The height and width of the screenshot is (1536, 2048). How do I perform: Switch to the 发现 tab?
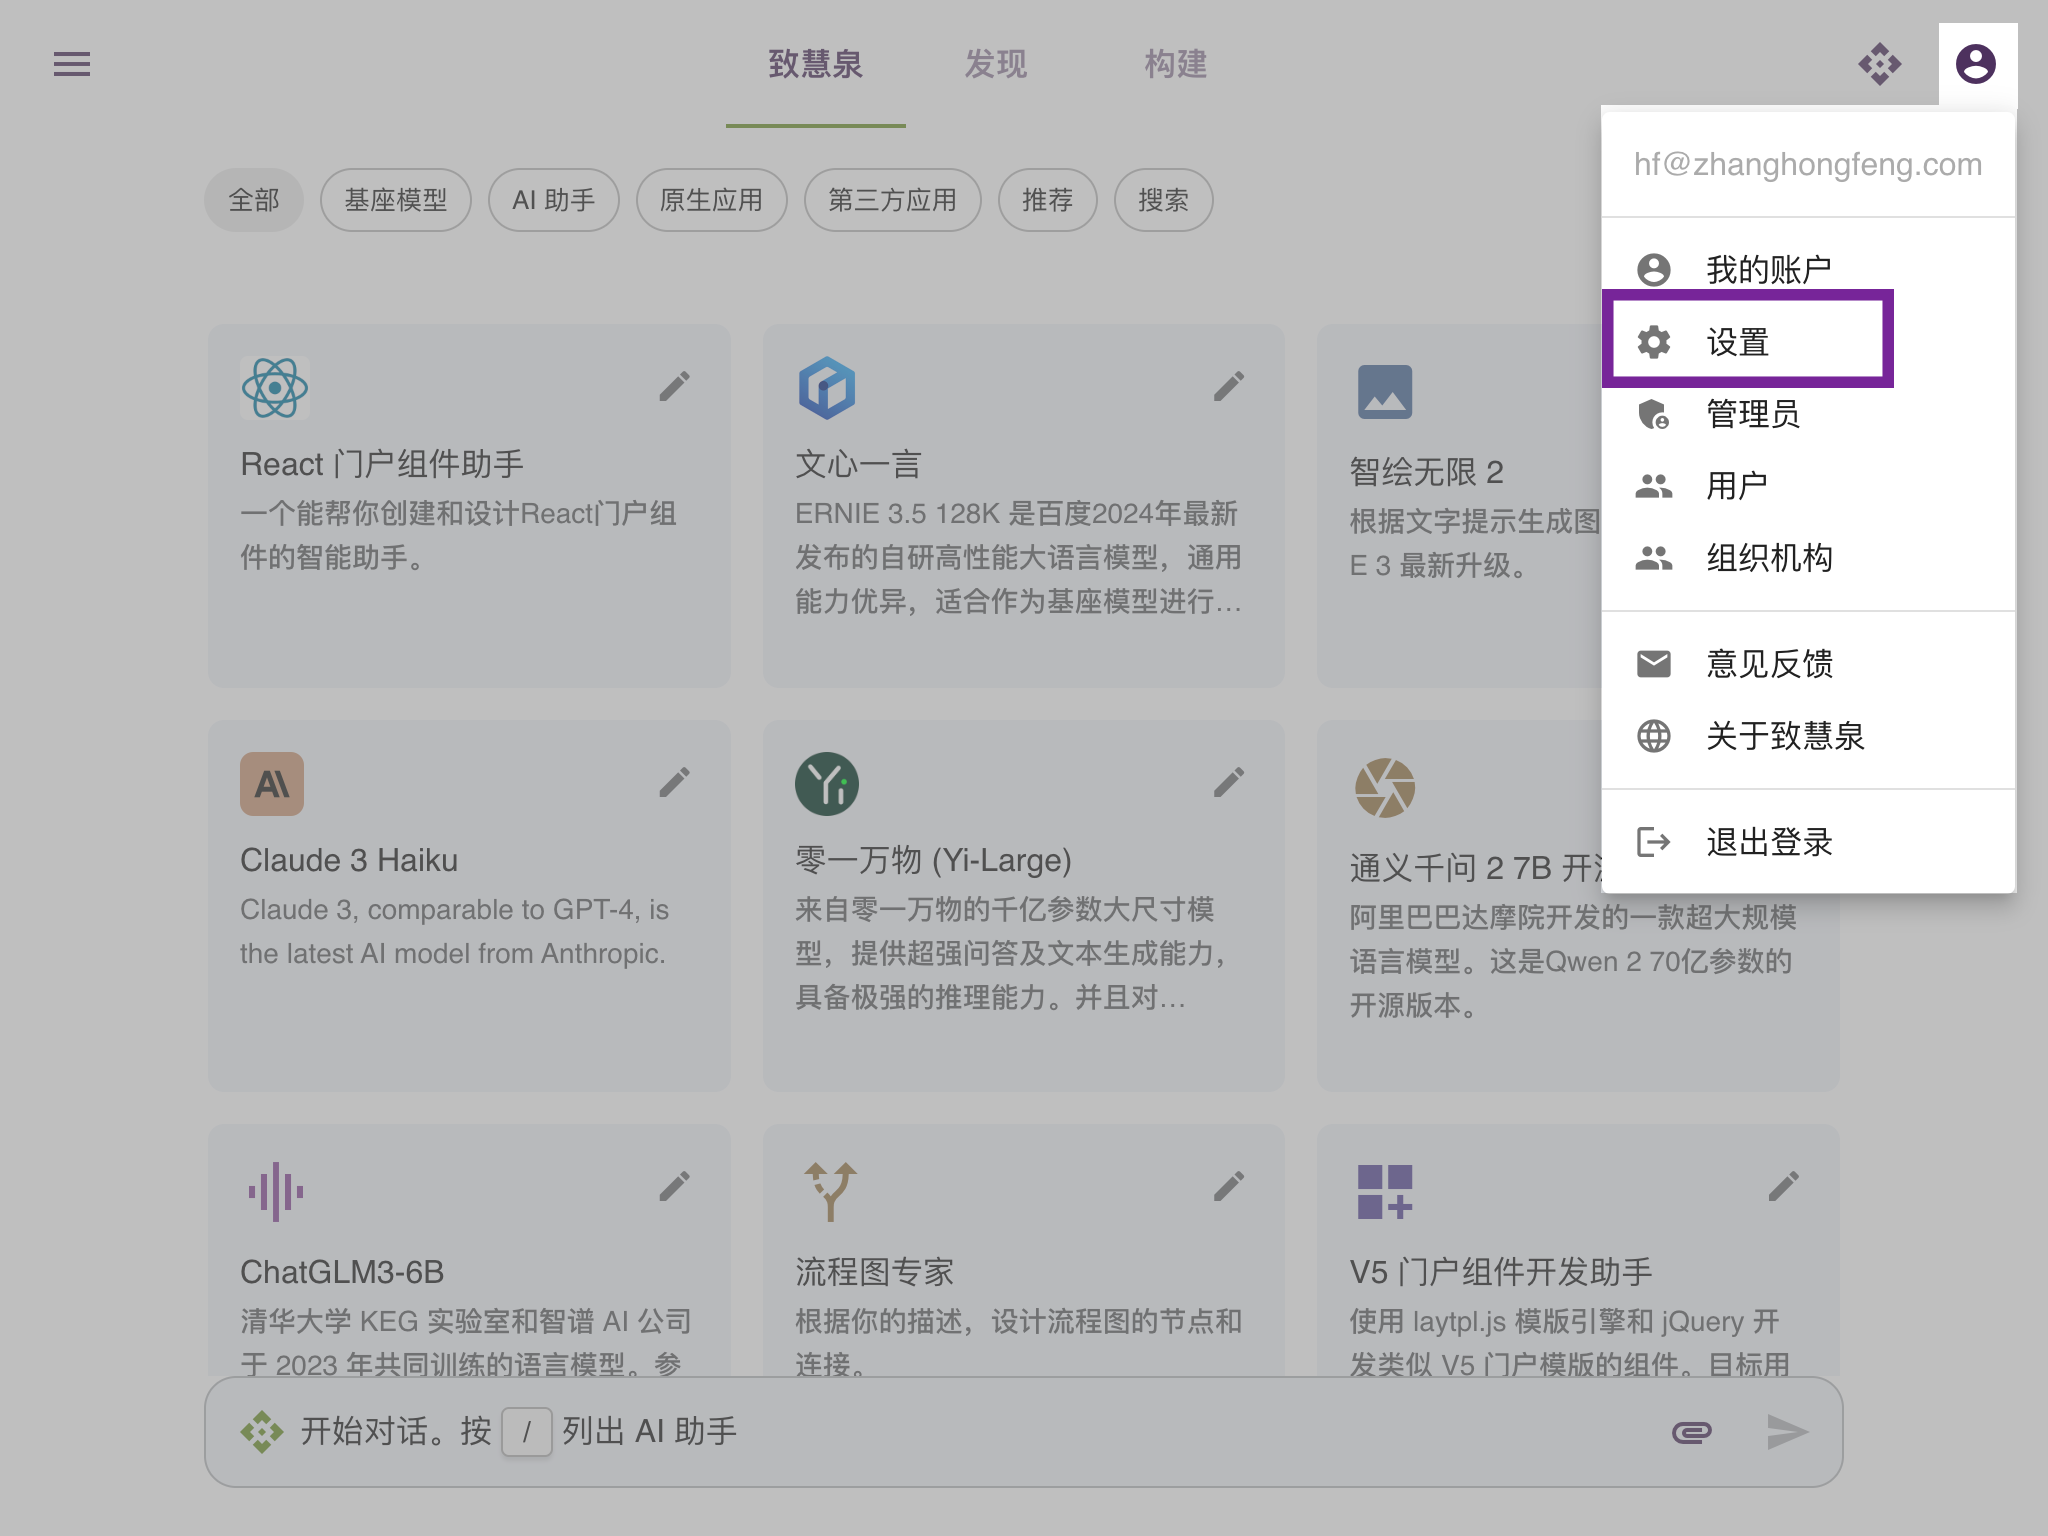pyautogui.click(x=996, y=64)
